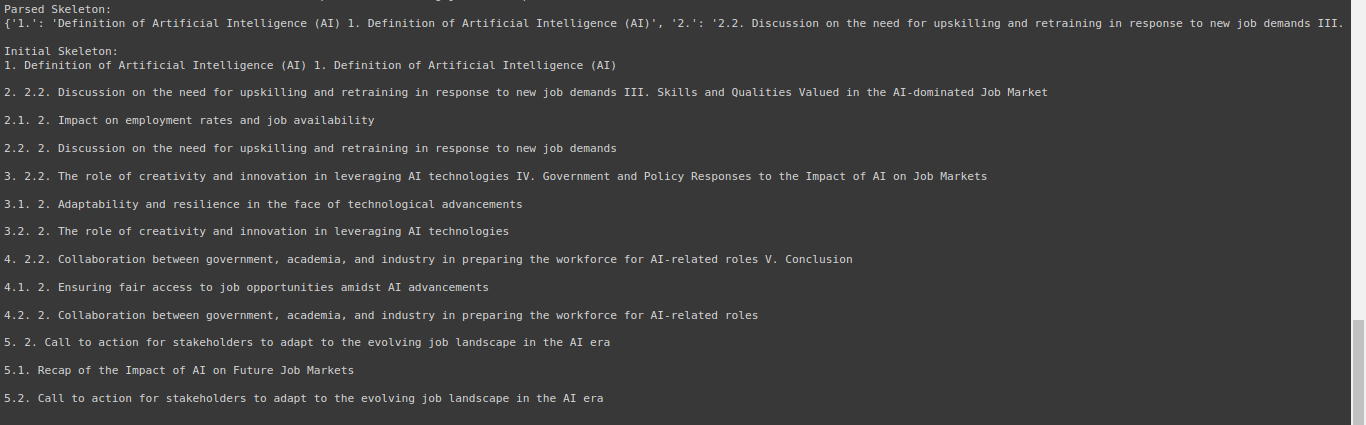1366x425 pixels.
Task: Click line '5. 2. Call to action for stakeholders'
Action: click(x=307, y=343)
